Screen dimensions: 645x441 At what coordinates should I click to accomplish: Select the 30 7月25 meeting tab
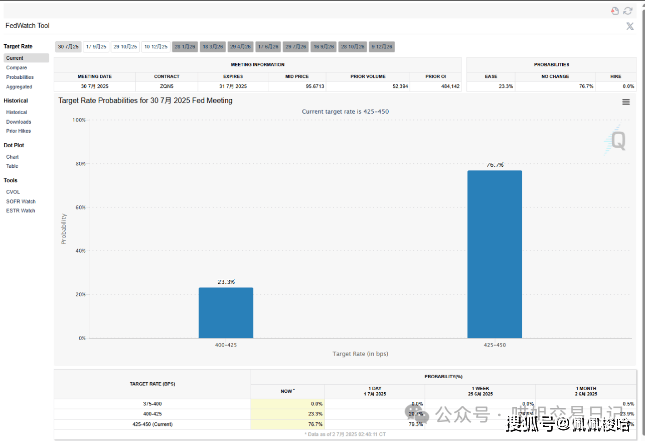tap(68, 47)
